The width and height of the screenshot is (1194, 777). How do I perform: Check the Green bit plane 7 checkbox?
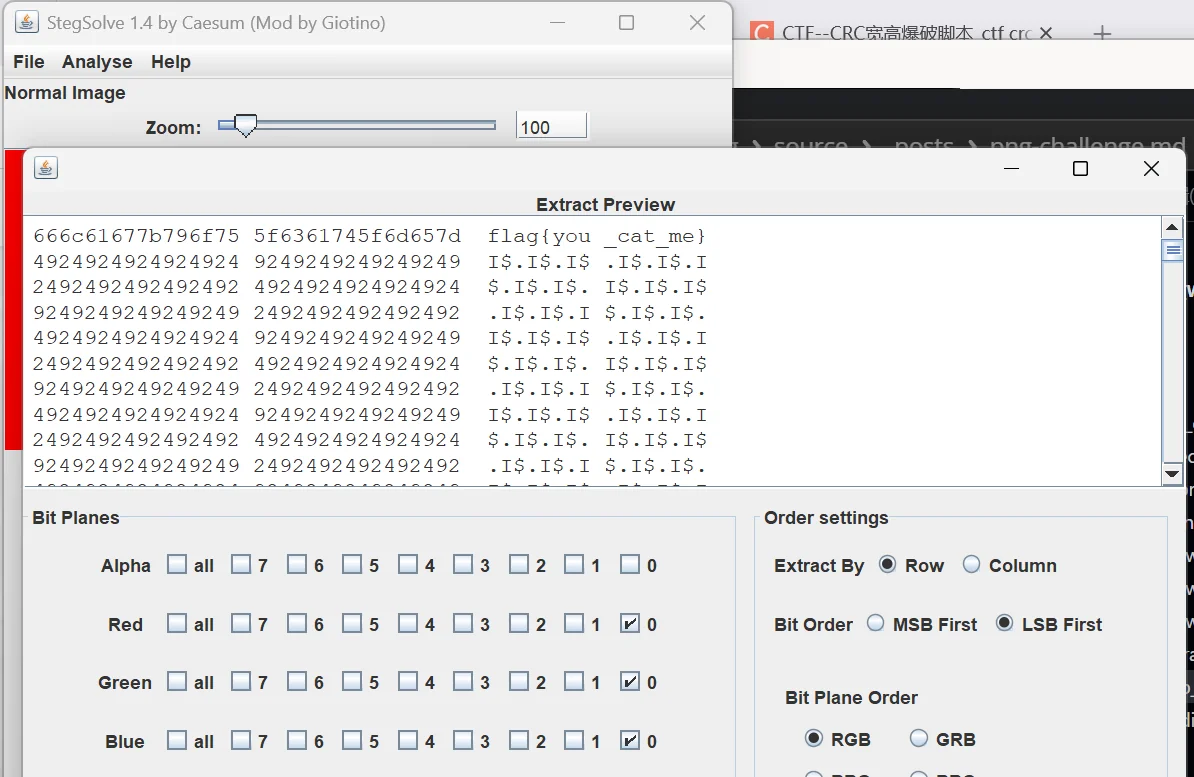[241, 682]
